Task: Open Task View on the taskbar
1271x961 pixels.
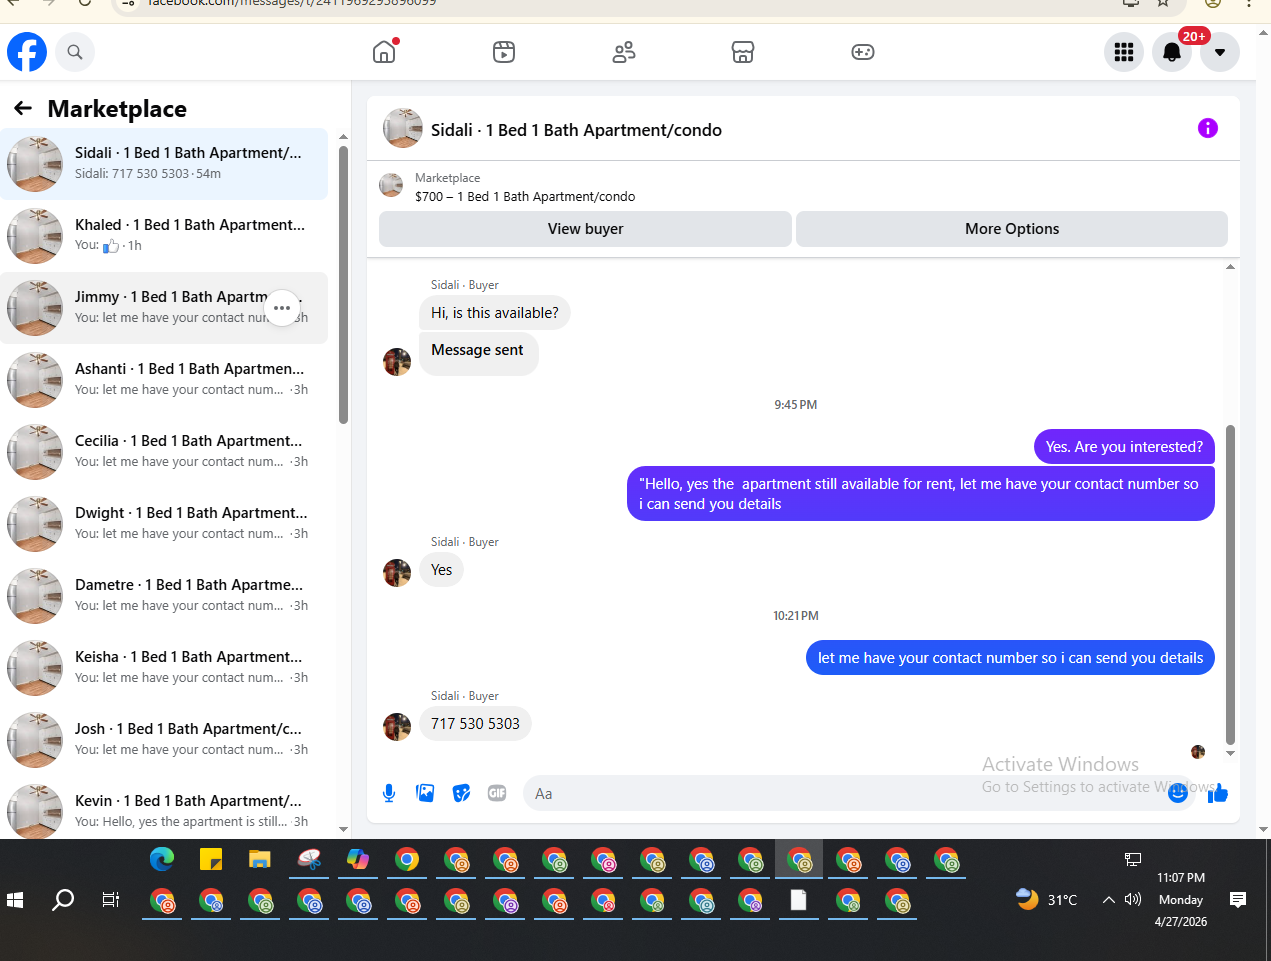Action: (111, 900)
